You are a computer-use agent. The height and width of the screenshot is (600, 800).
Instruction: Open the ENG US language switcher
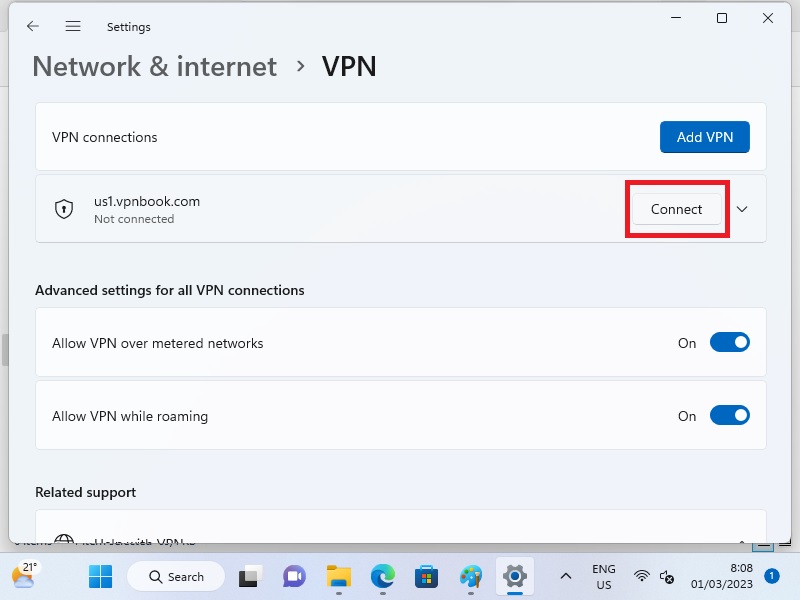point(603,577)
